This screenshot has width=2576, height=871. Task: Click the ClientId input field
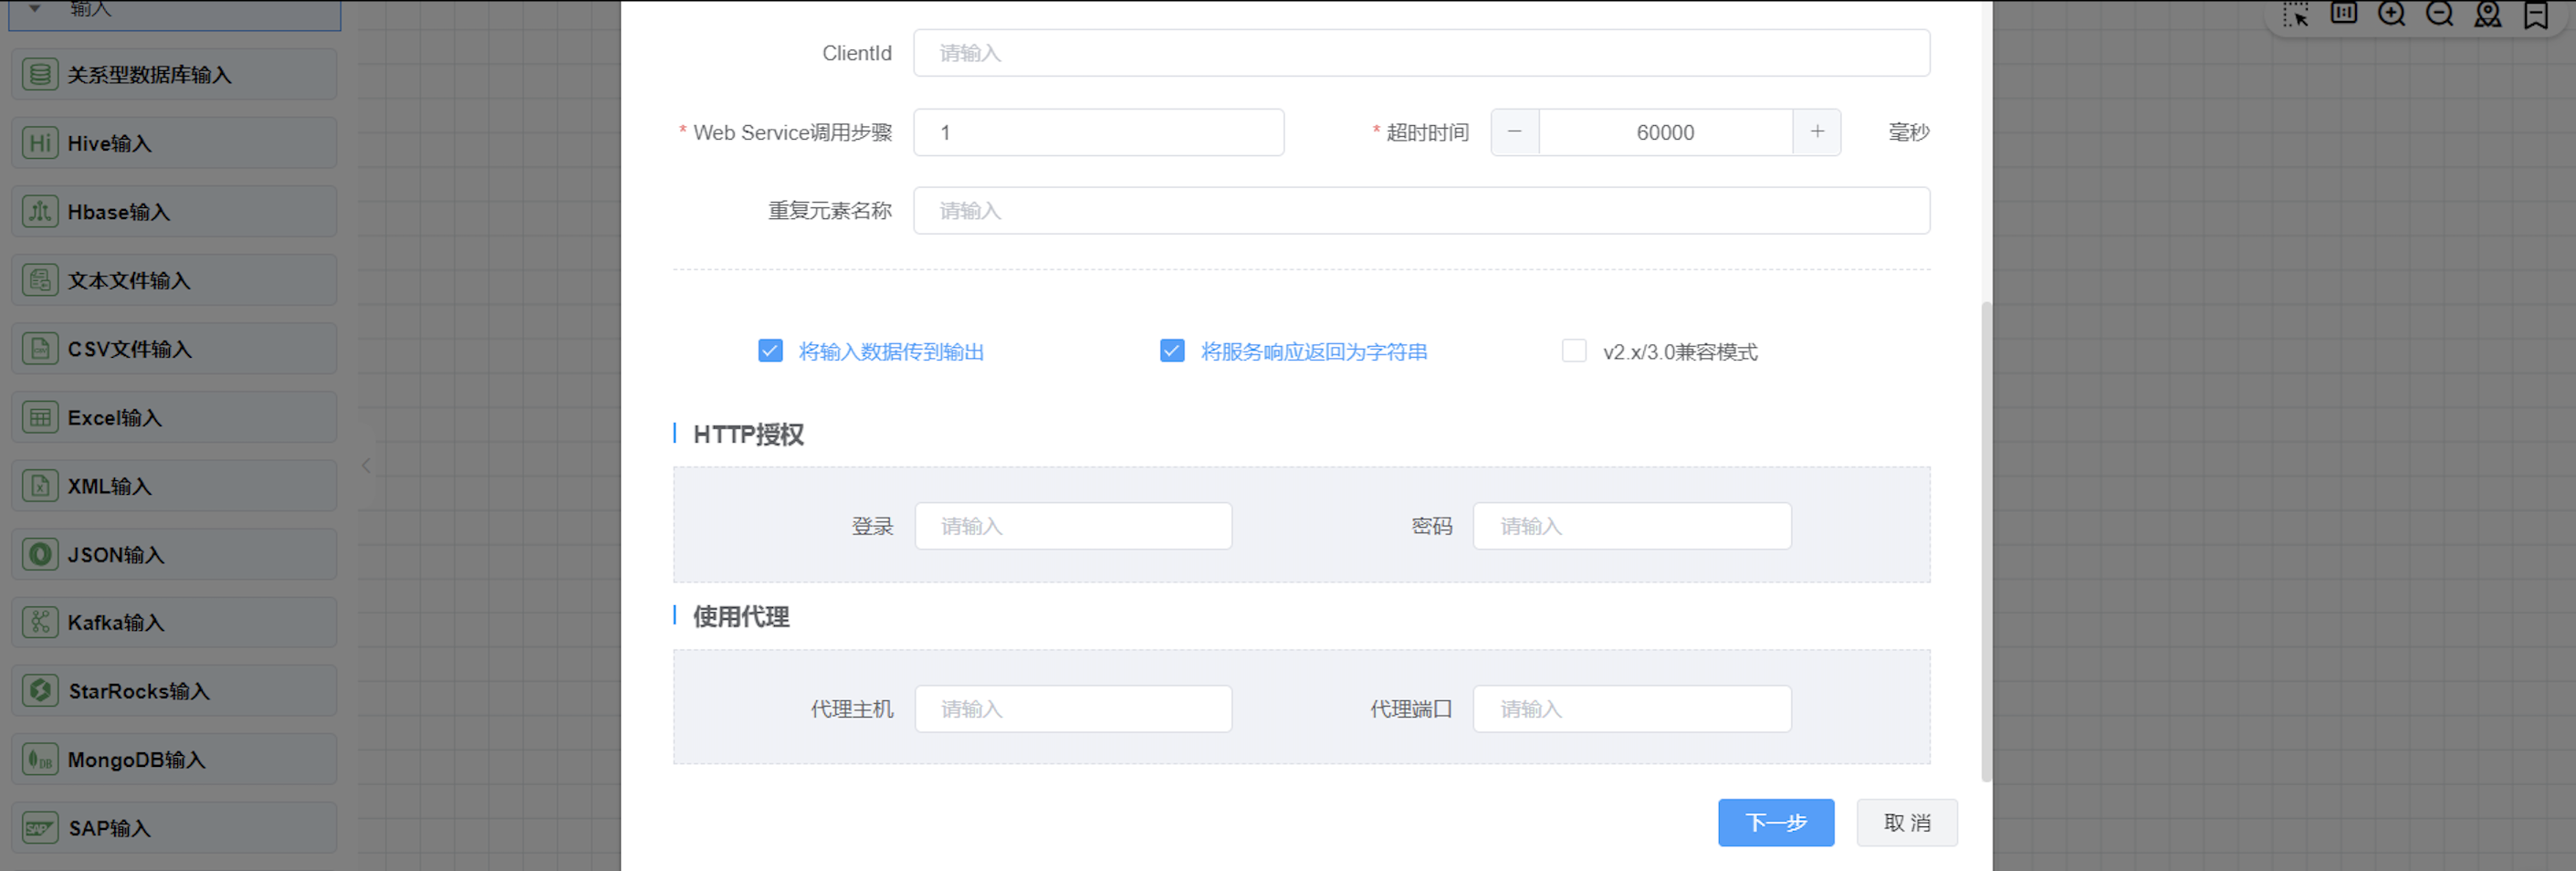pos(1420,53)
